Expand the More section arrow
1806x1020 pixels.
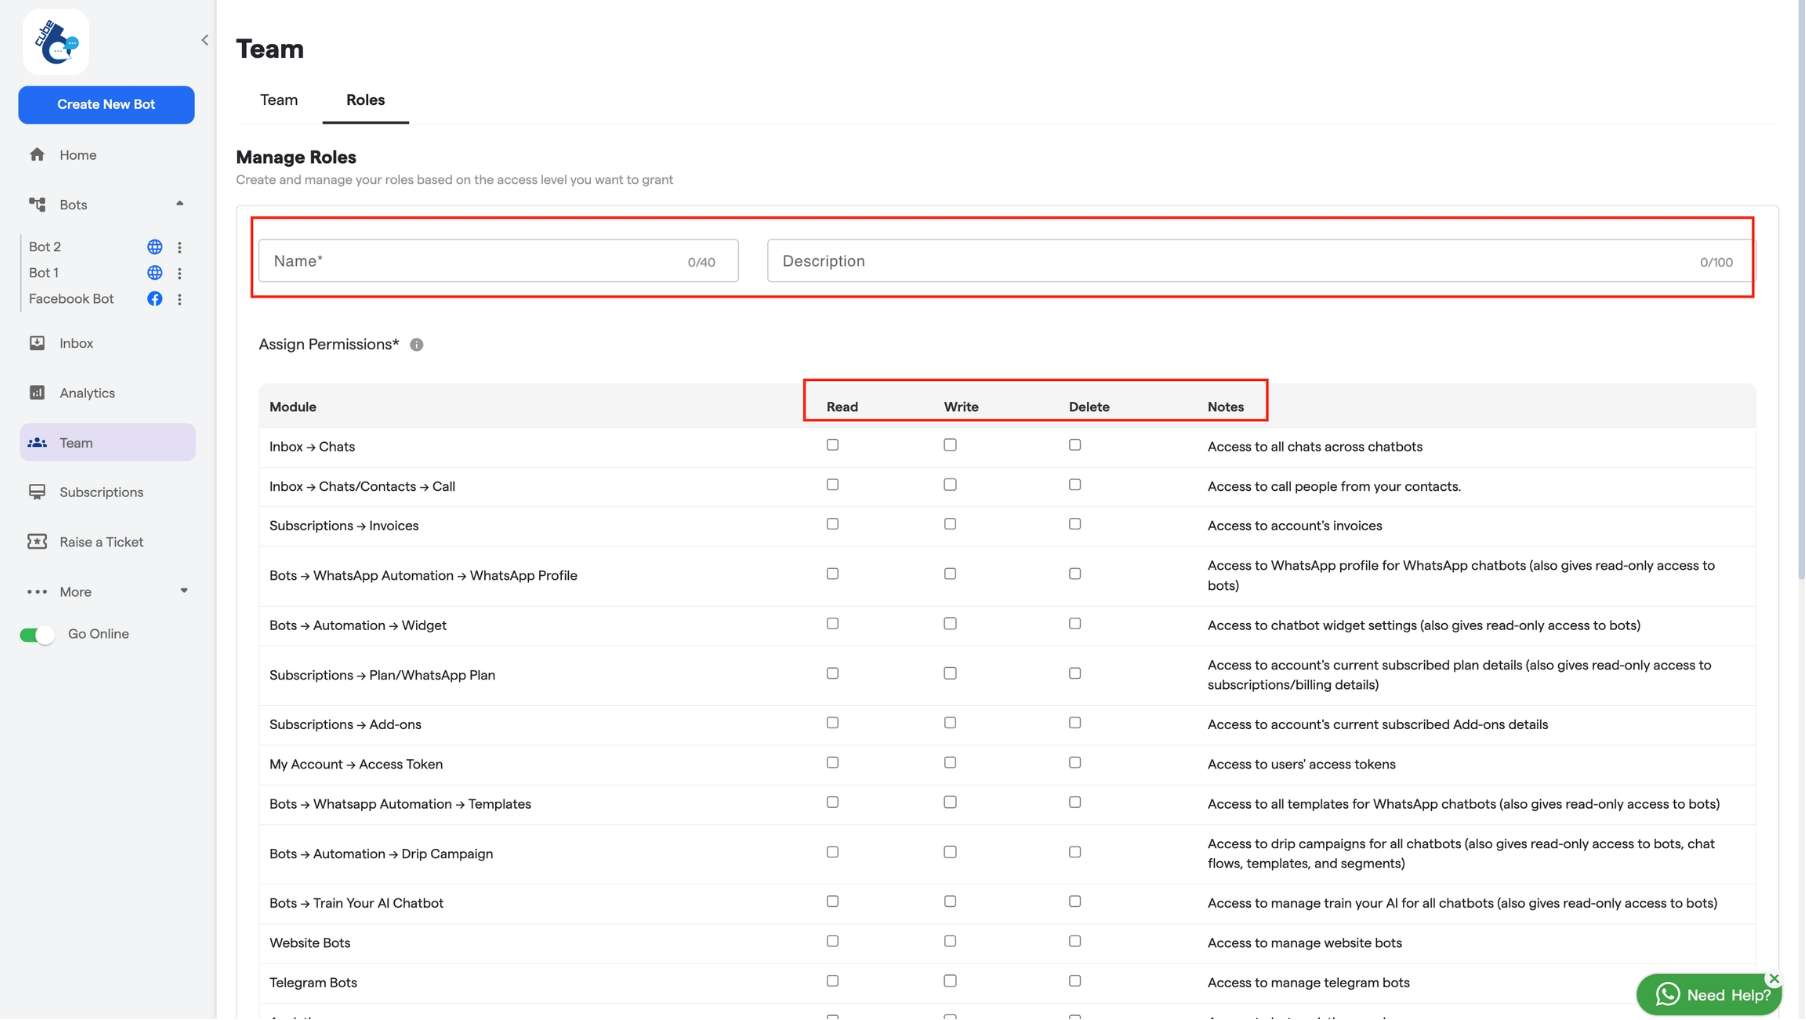click(184, 591)
